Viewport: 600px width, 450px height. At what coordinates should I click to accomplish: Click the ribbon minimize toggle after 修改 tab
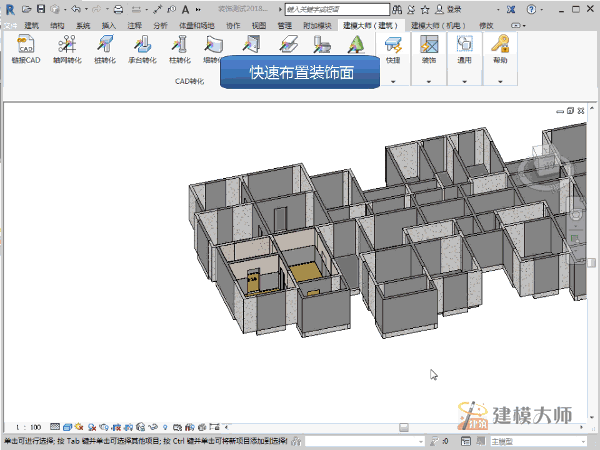pos(518,26)
